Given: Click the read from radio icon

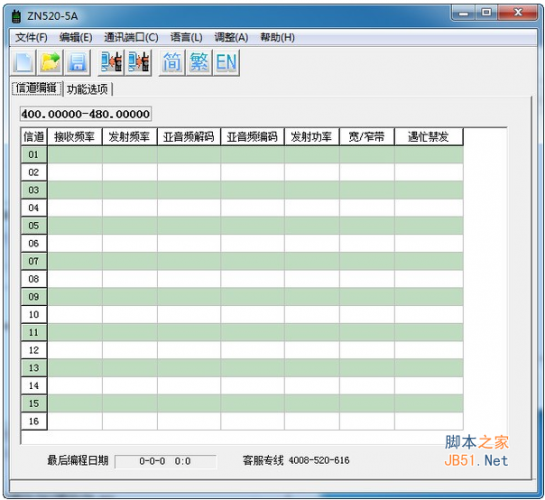Looking at the screenshot, I should click(111, 63).
